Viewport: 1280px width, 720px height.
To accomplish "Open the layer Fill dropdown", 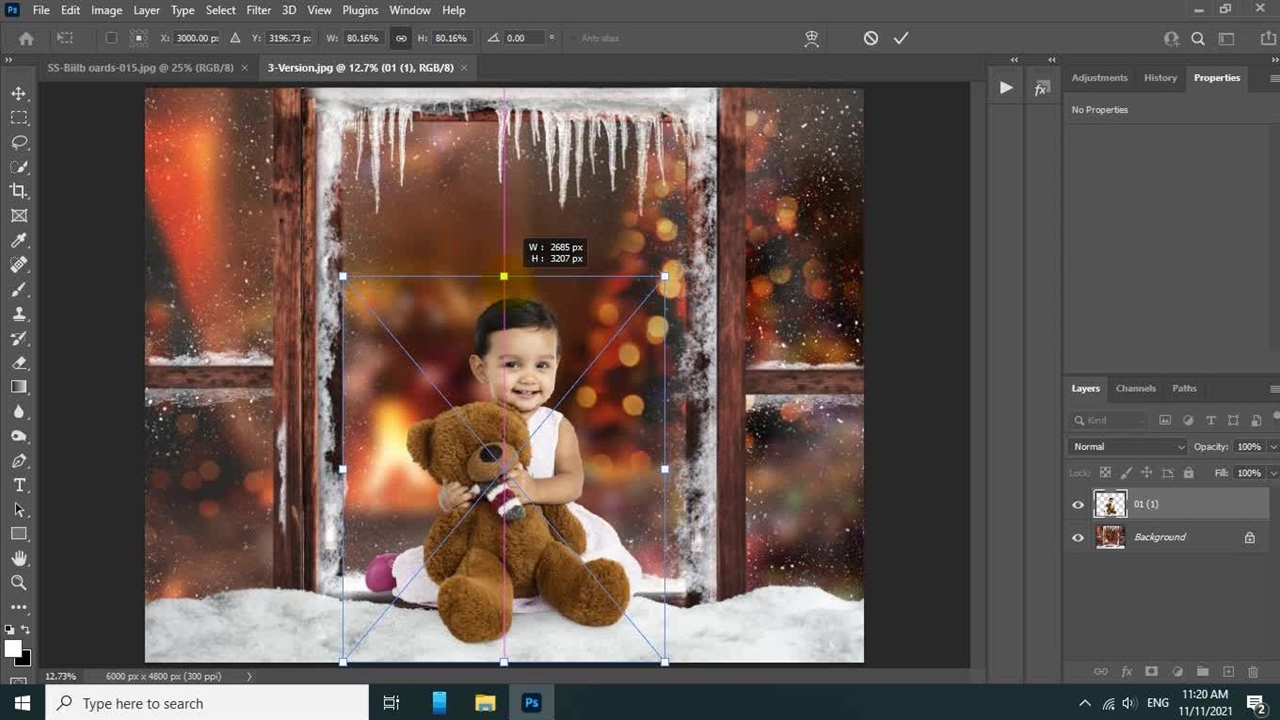I will 1273,473.
